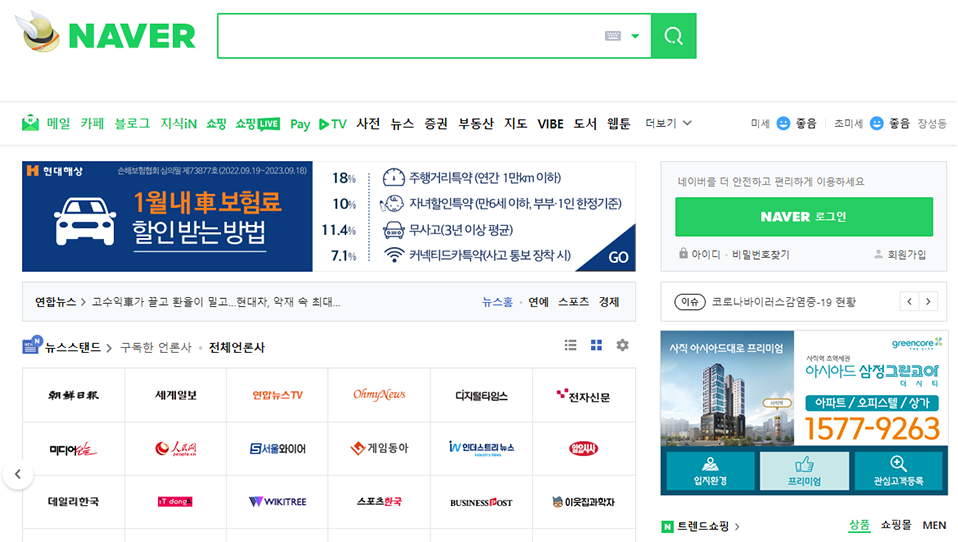Image resolution: width=958 pixels, height=542 pixels.
Task: Click the OhmyNews press logo
Action: click(379, 395)
